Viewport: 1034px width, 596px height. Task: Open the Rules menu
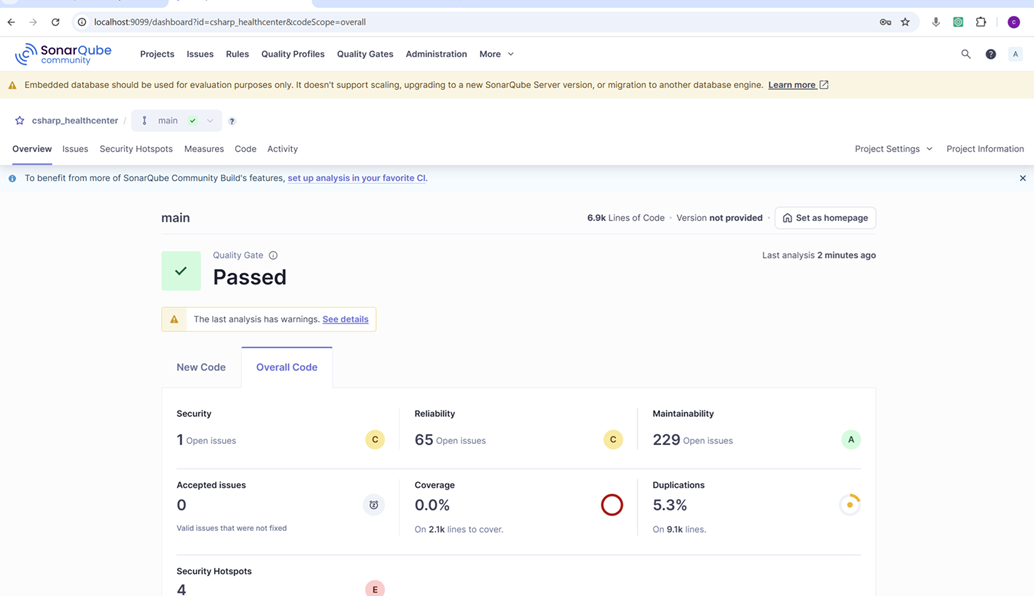click(x=237, y=54)
